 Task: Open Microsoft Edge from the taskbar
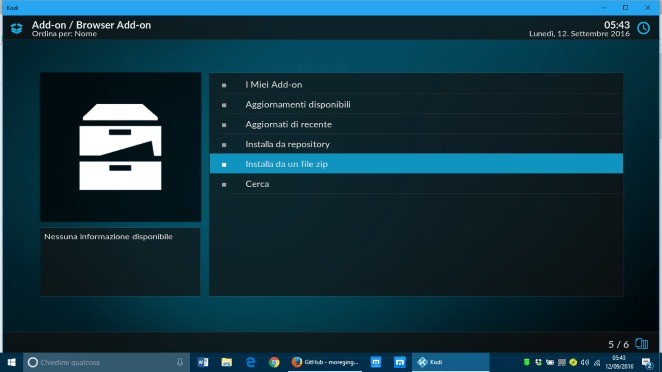point(251,362)
